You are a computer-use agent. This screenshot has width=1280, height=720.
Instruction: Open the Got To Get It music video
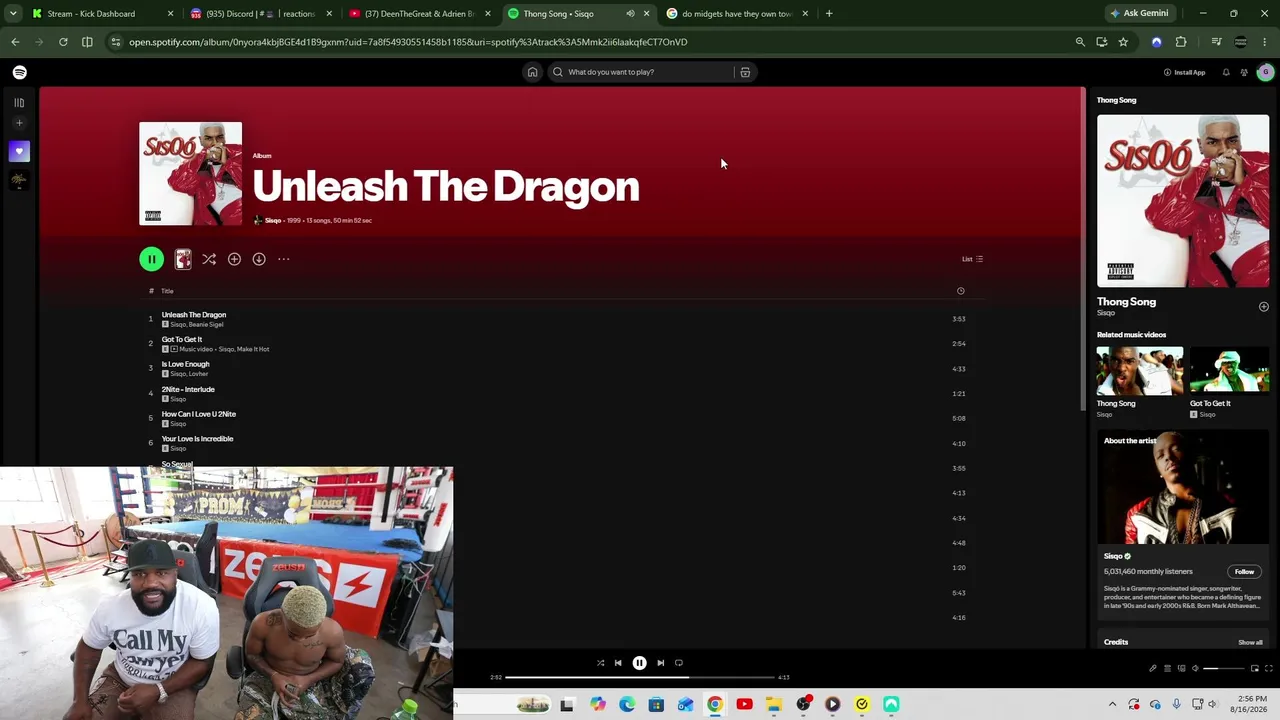tap(1229, 371)
